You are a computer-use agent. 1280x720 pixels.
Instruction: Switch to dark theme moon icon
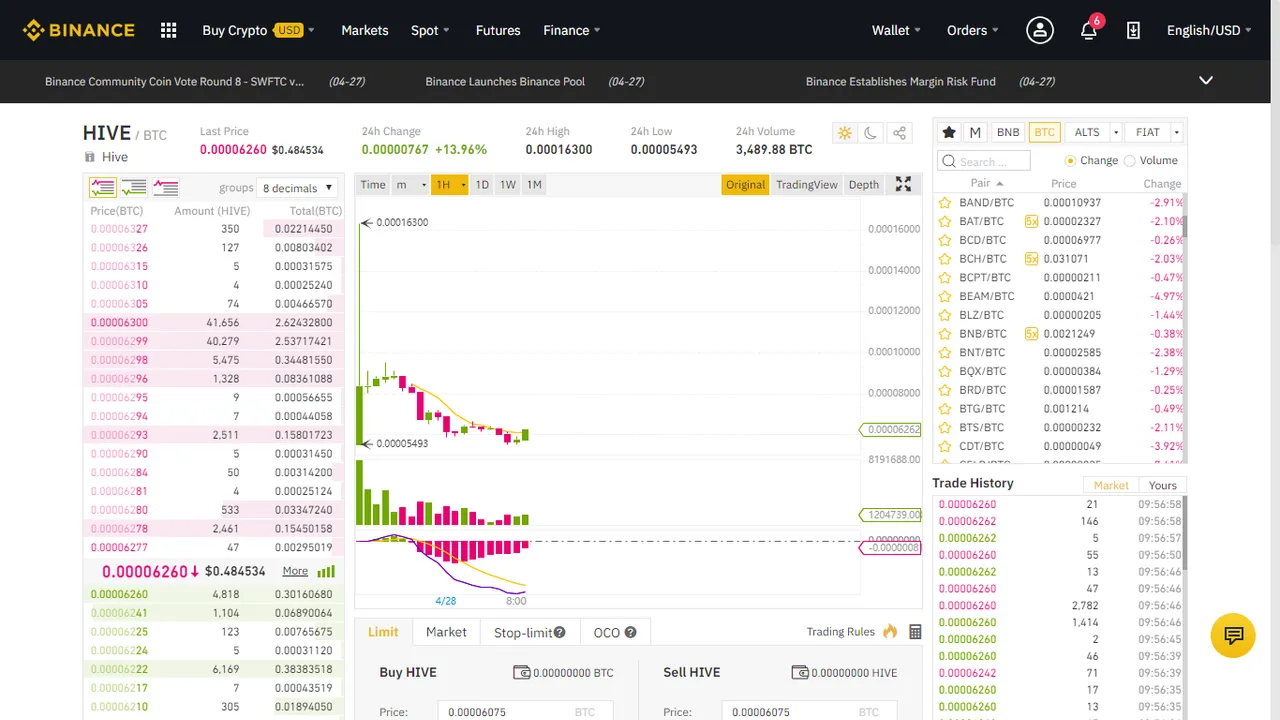871,133
